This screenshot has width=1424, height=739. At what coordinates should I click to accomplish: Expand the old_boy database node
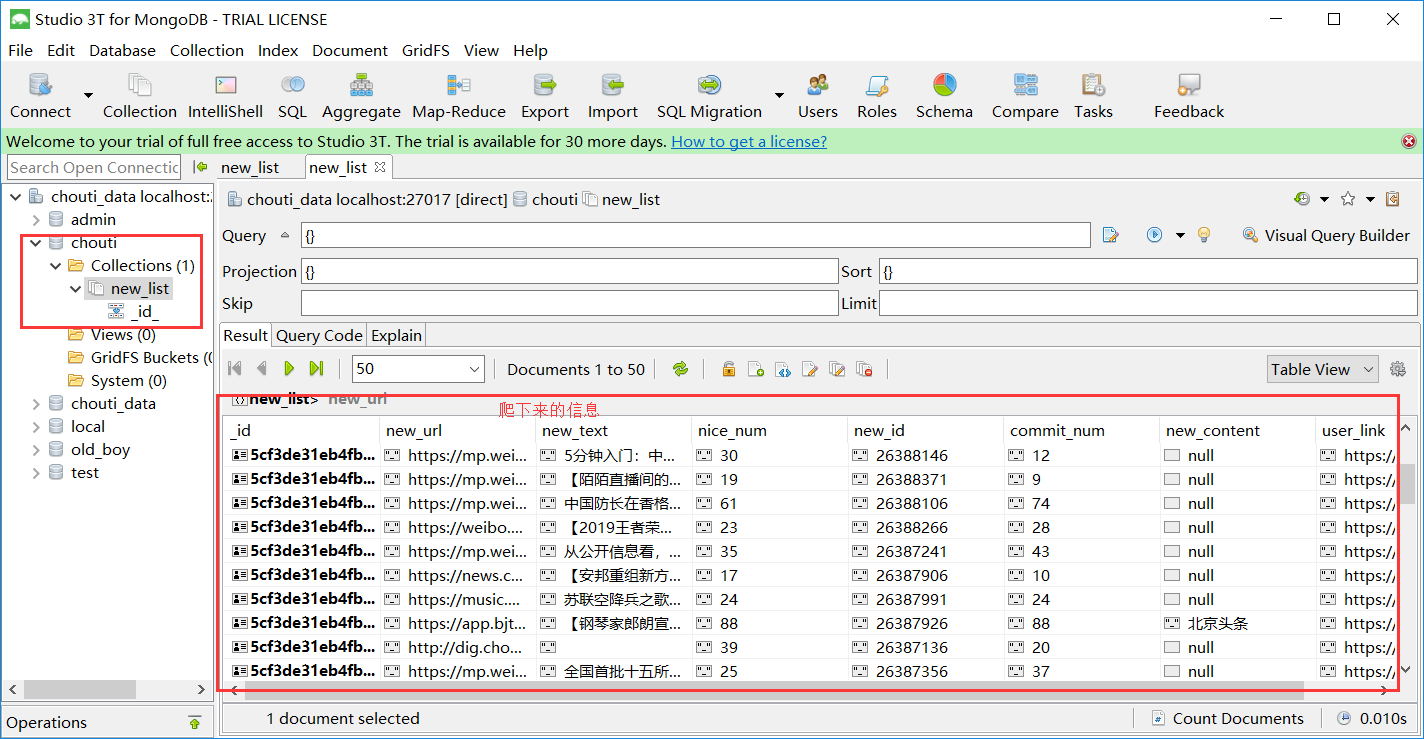[36, 450]
